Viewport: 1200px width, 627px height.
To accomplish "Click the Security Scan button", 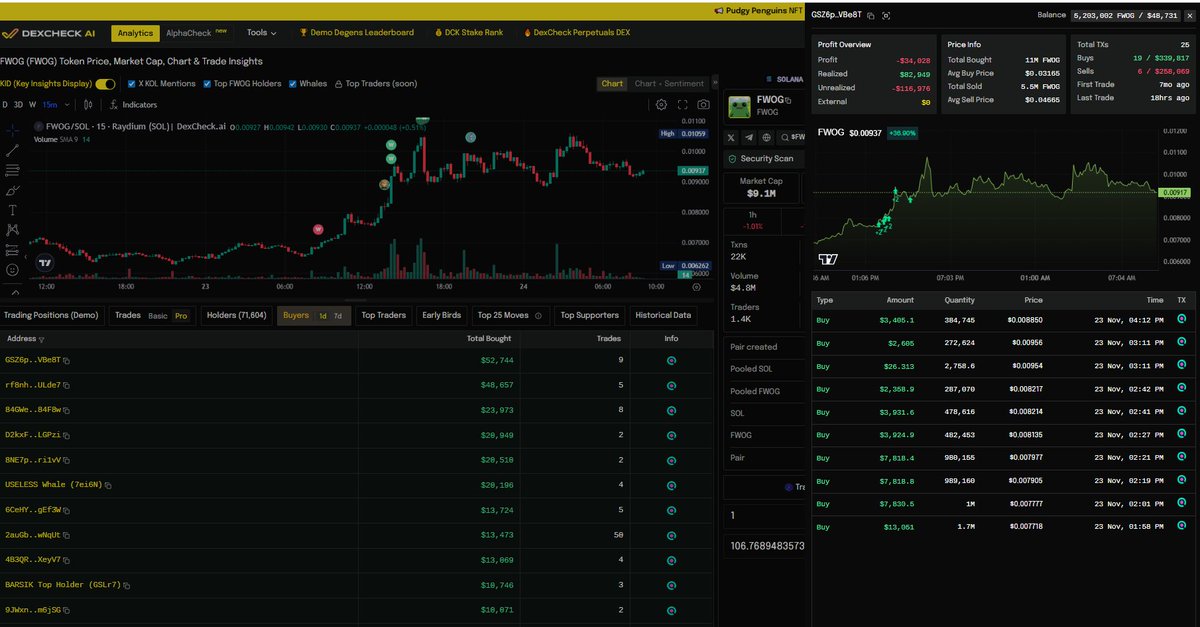I will coord(766,158).
